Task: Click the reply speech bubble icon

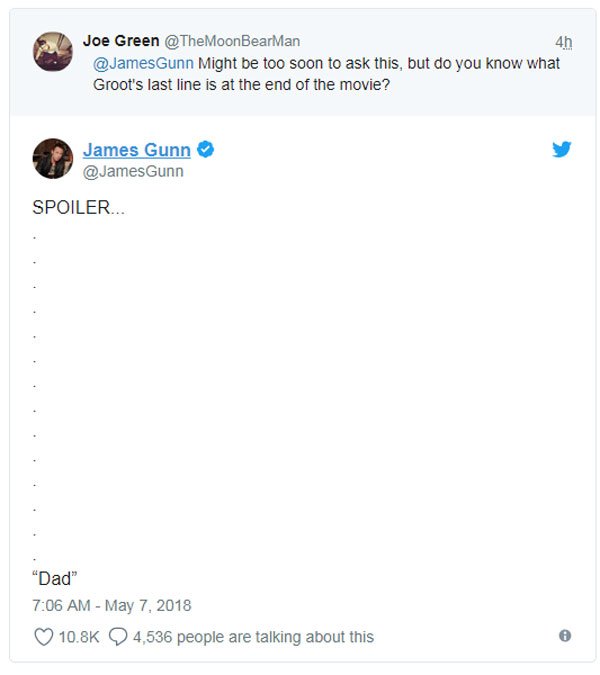Action: pyautogui.click(x=118, y=636)
